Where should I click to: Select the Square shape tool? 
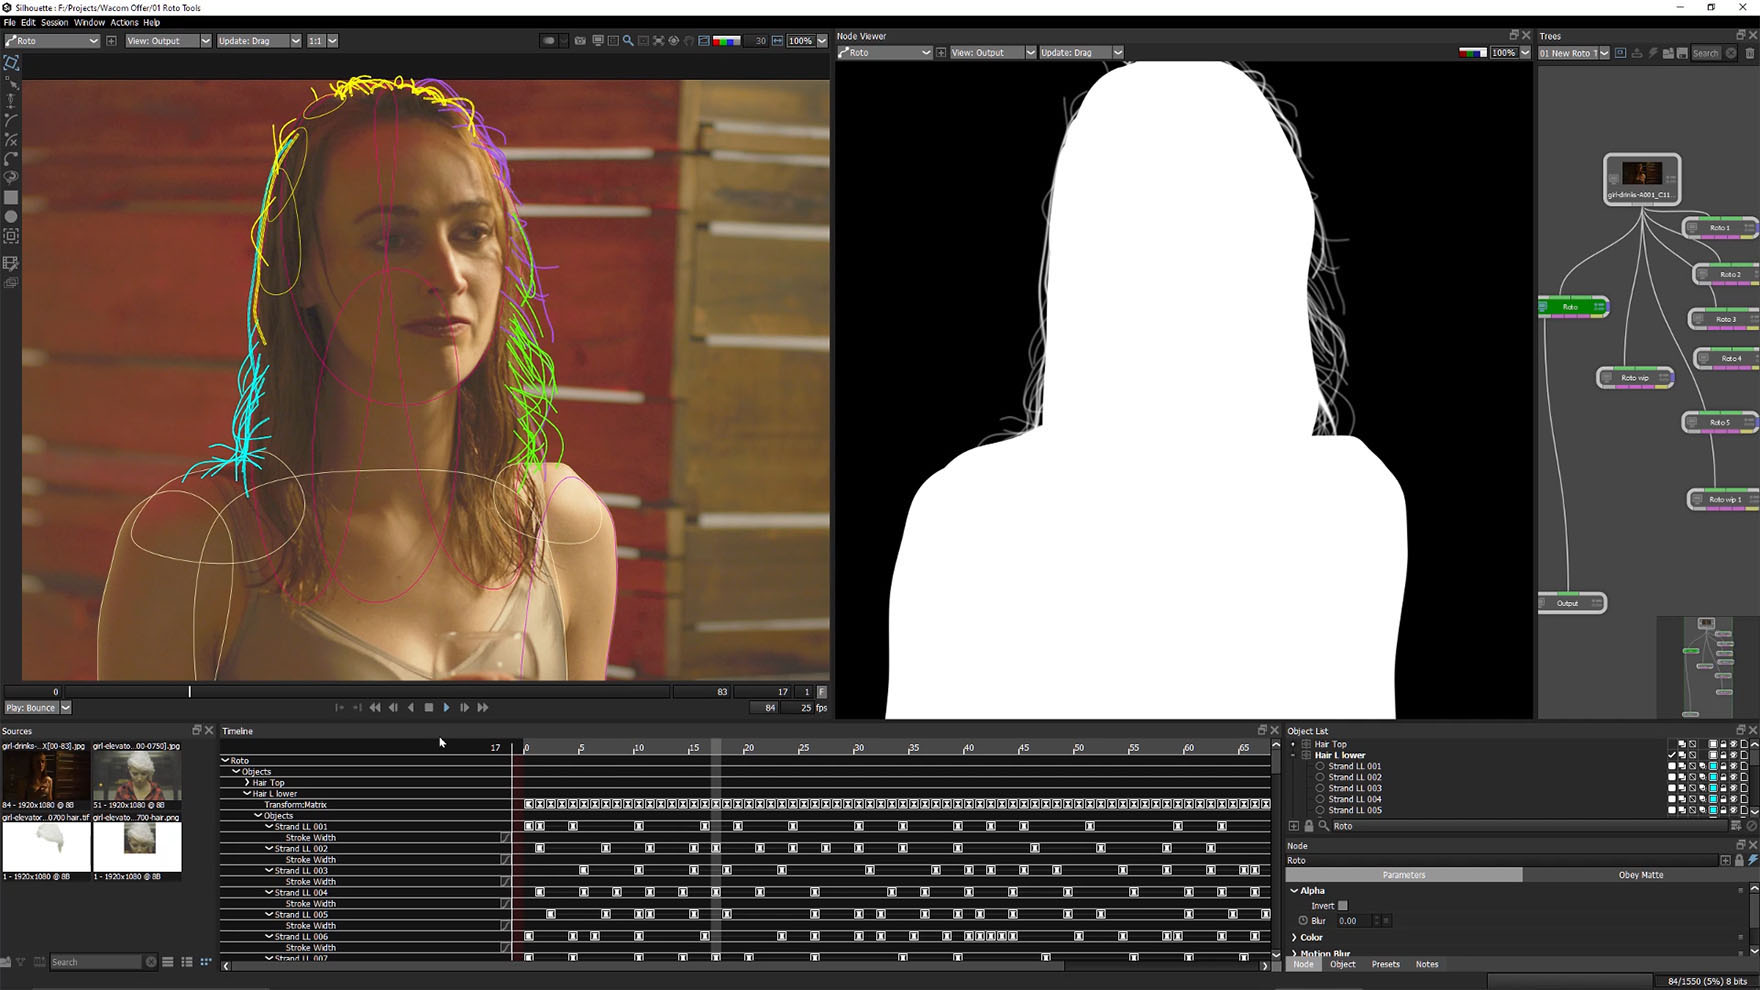(x=11, y=198)
